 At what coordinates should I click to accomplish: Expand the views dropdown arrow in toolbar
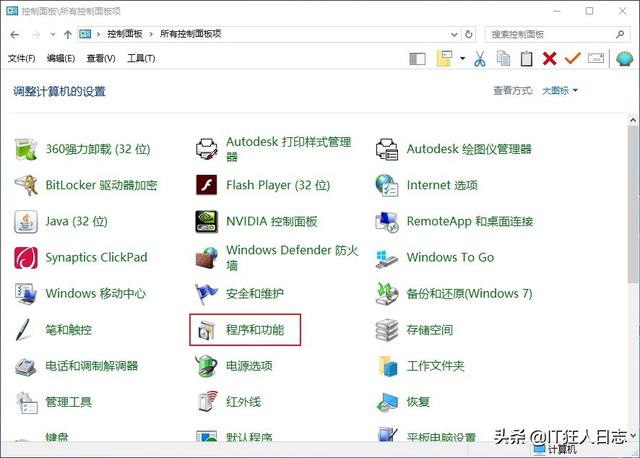462,58
